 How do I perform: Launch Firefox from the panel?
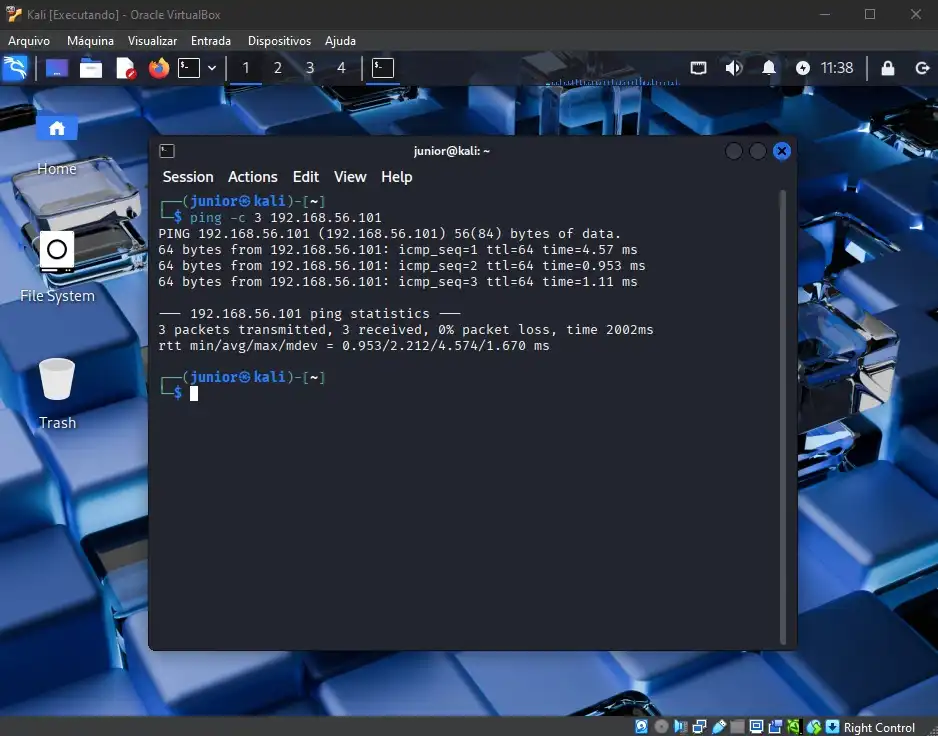pyautogui.click(x=158, y=68)
